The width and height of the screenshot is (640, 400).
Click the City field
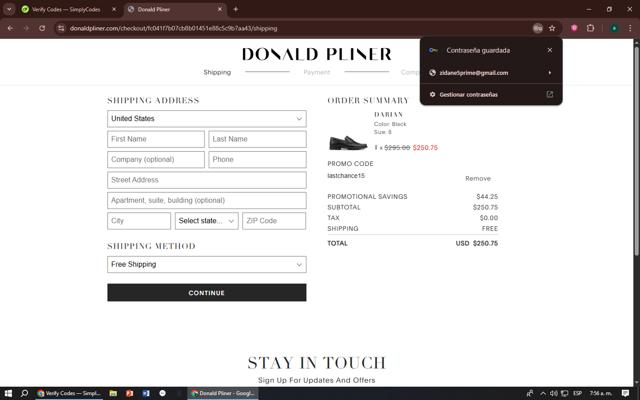139,221
